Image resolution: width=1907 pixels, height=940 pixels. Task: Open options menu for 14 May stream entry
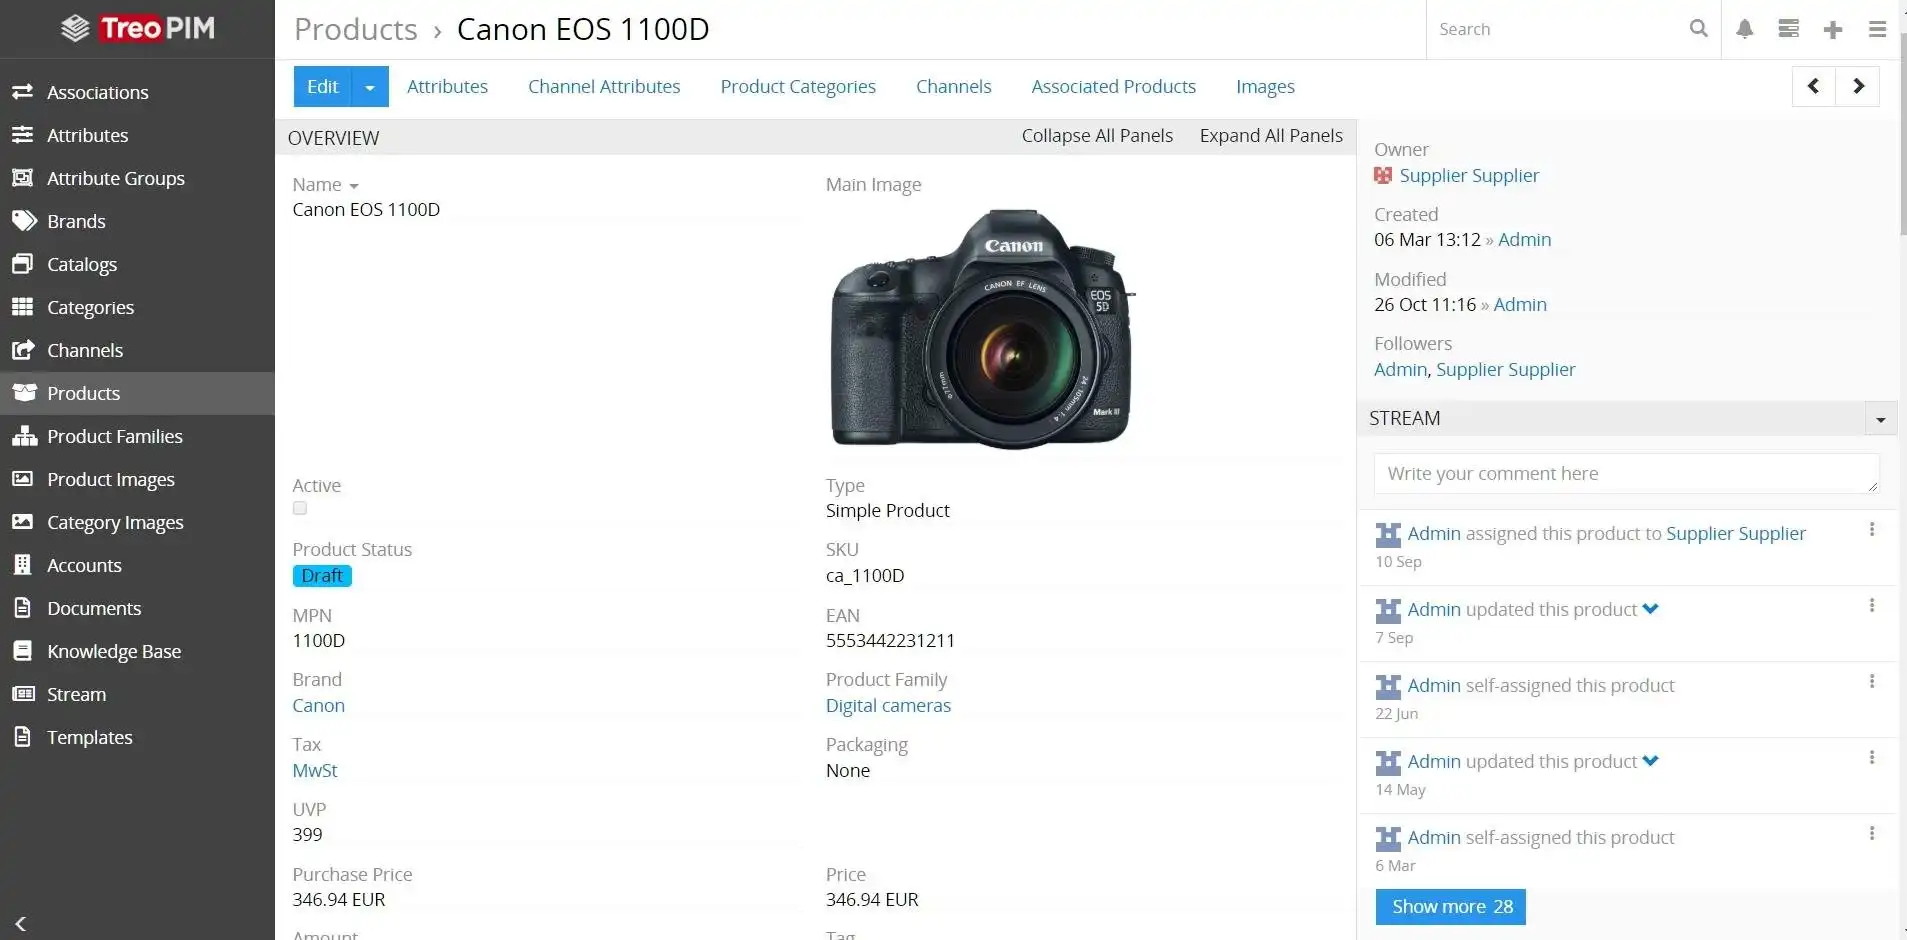[x=1872, y=757]
